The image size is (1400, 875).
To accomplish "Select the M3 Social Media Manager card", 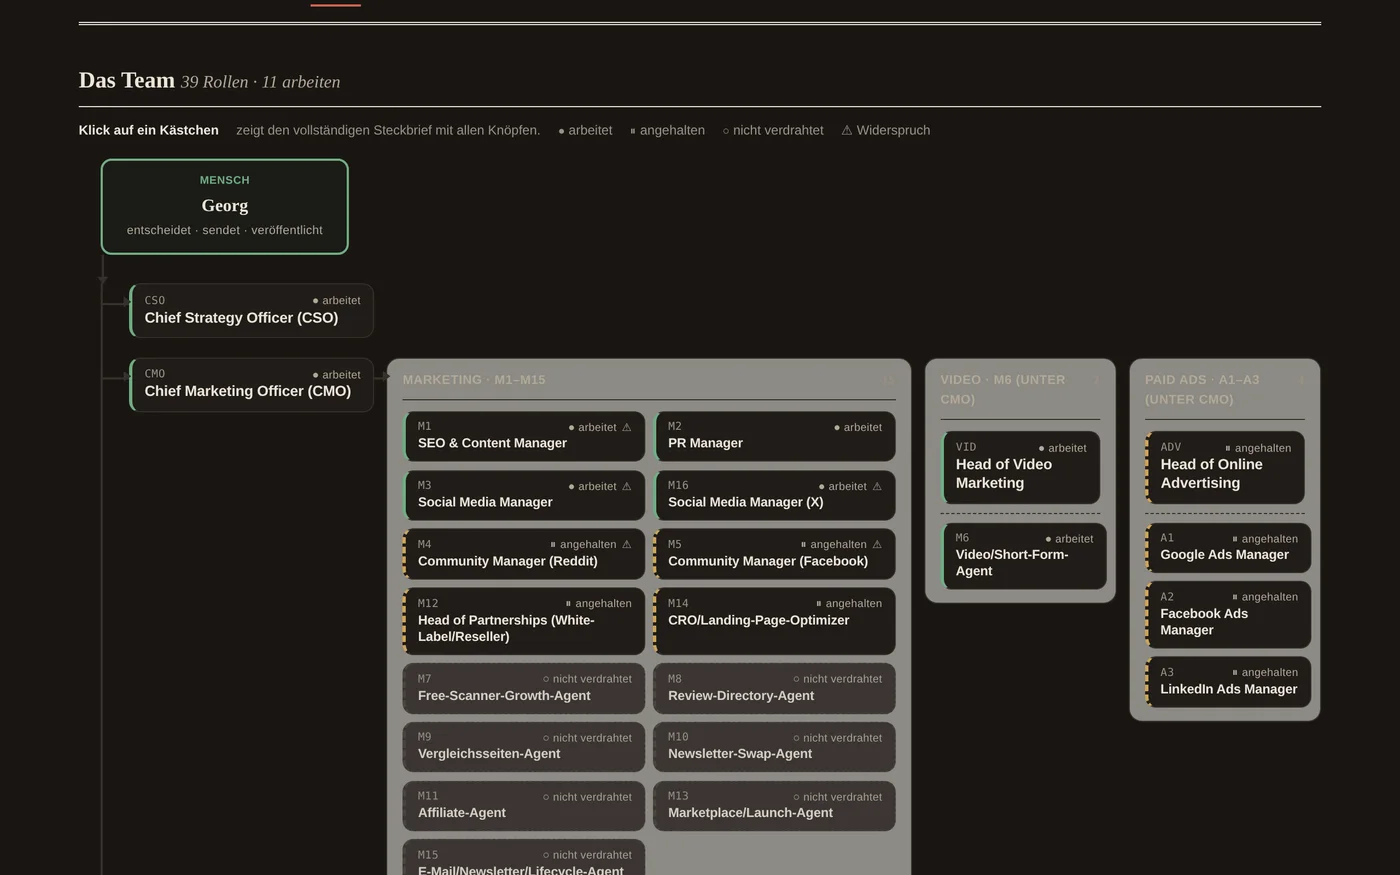I will (524, 495).
